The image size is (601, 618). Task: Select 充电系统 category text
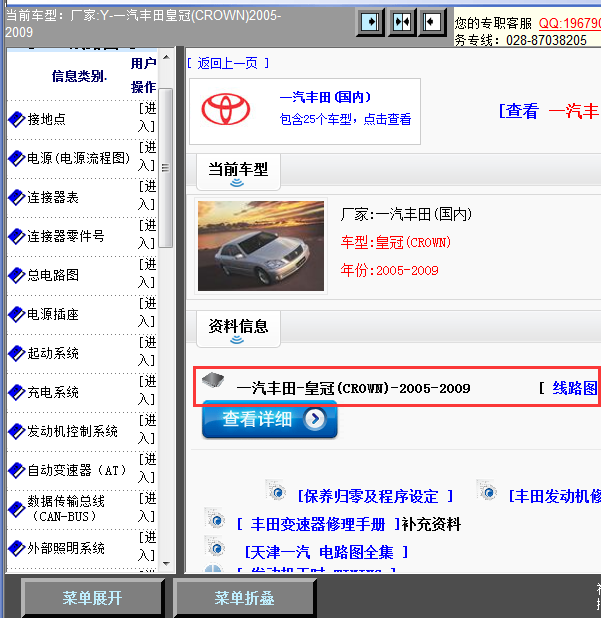coord(53,392)
